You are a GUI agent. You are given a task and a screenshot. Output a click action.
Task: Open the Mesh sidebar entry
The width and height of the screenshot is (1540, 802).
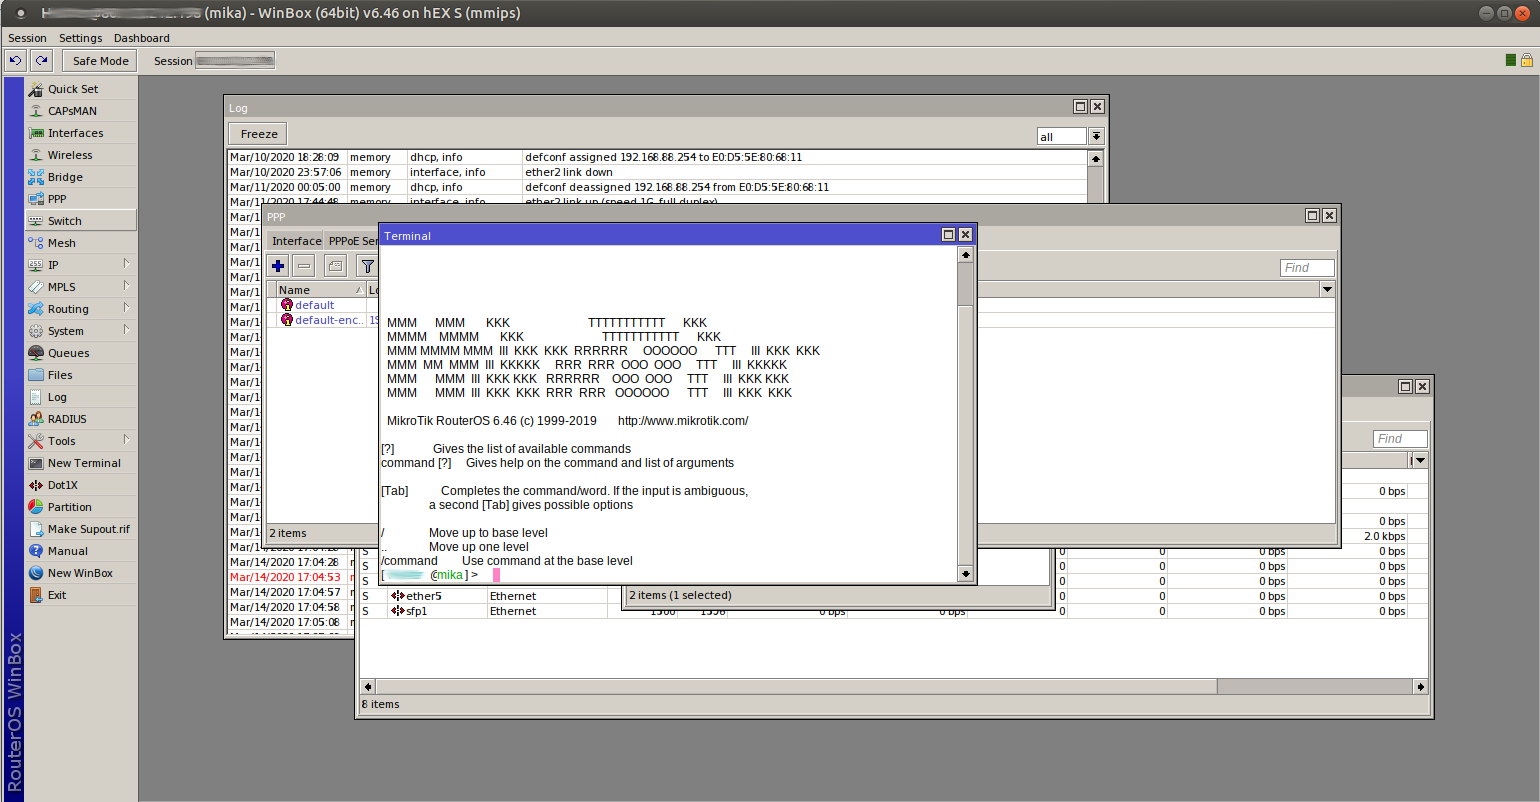point(80,243)
